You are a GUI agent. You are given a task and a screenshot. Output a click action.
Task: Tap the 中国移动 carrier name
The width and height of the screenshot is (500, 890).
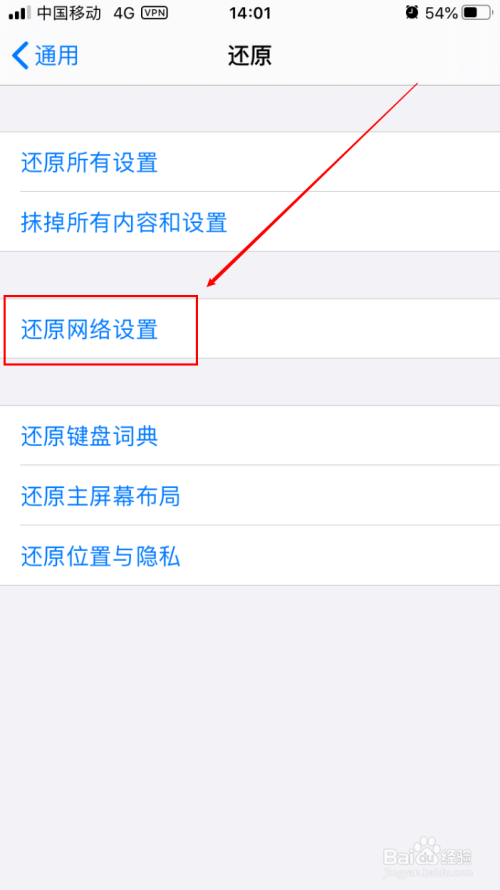(69, 12)
